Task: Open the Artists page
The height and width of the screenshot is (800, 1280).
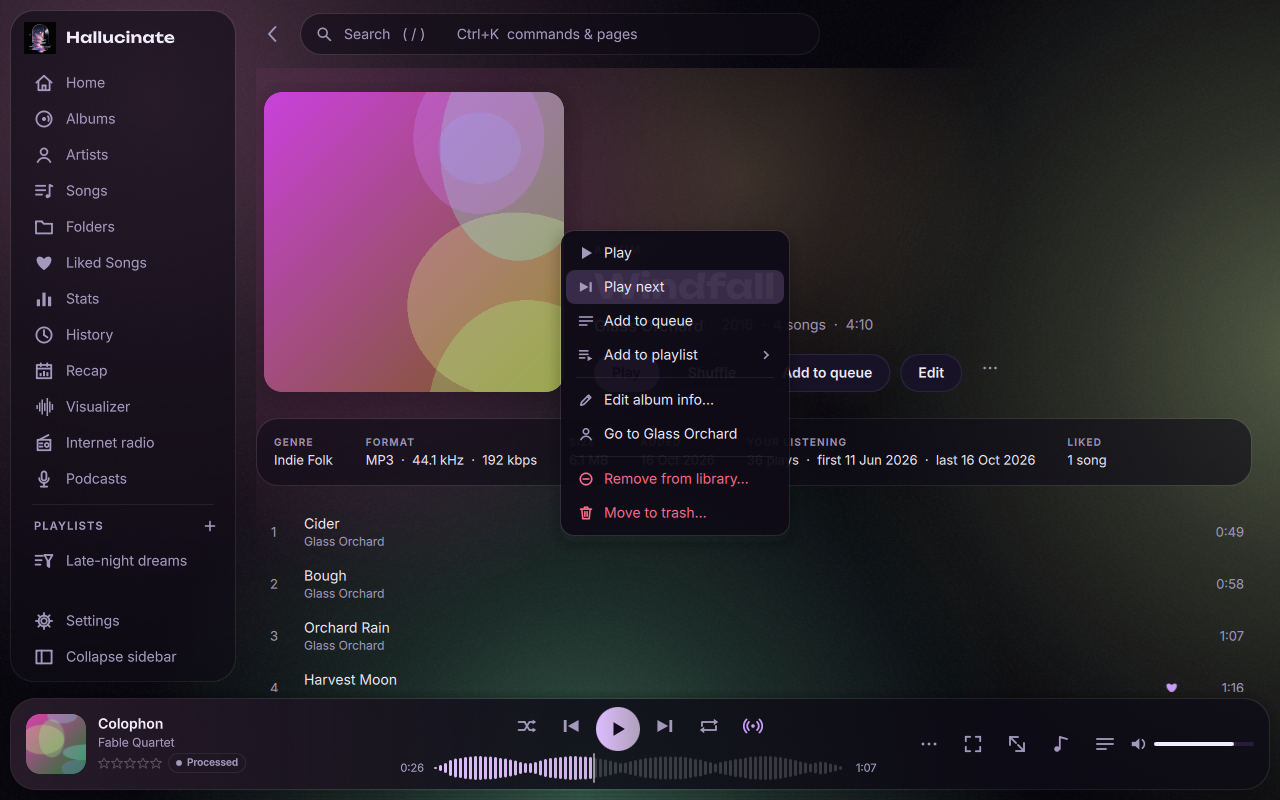Action: coord(123,155)
